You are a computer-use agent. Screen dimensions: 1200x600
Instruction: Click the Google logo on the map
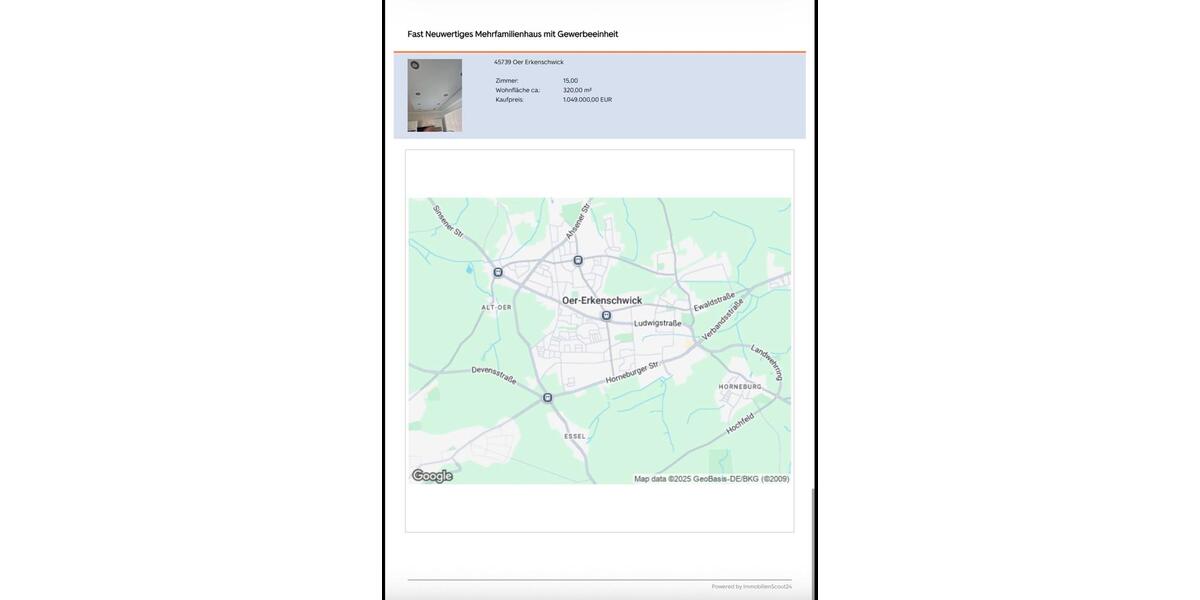point(433,476)
